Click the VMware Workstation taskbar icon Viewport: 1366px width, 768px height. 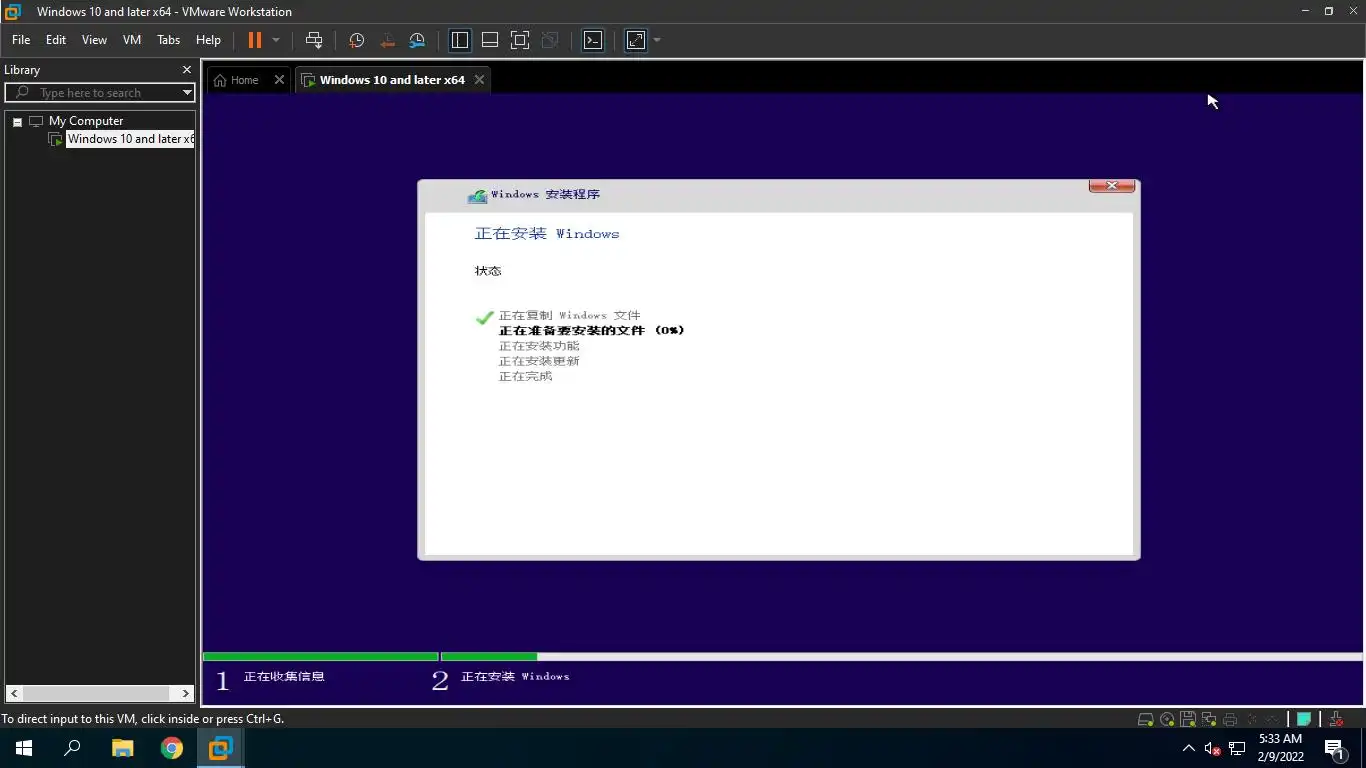(x=220, y=748)
